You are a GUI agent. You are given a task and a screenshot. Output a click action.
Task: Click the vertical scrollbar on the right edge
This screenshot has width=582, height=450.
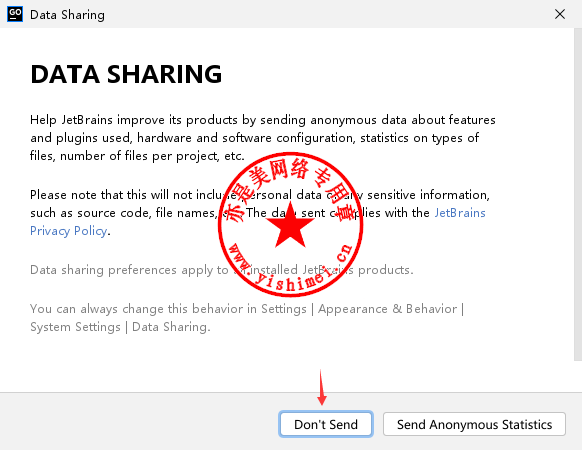[x=578, y=194]
